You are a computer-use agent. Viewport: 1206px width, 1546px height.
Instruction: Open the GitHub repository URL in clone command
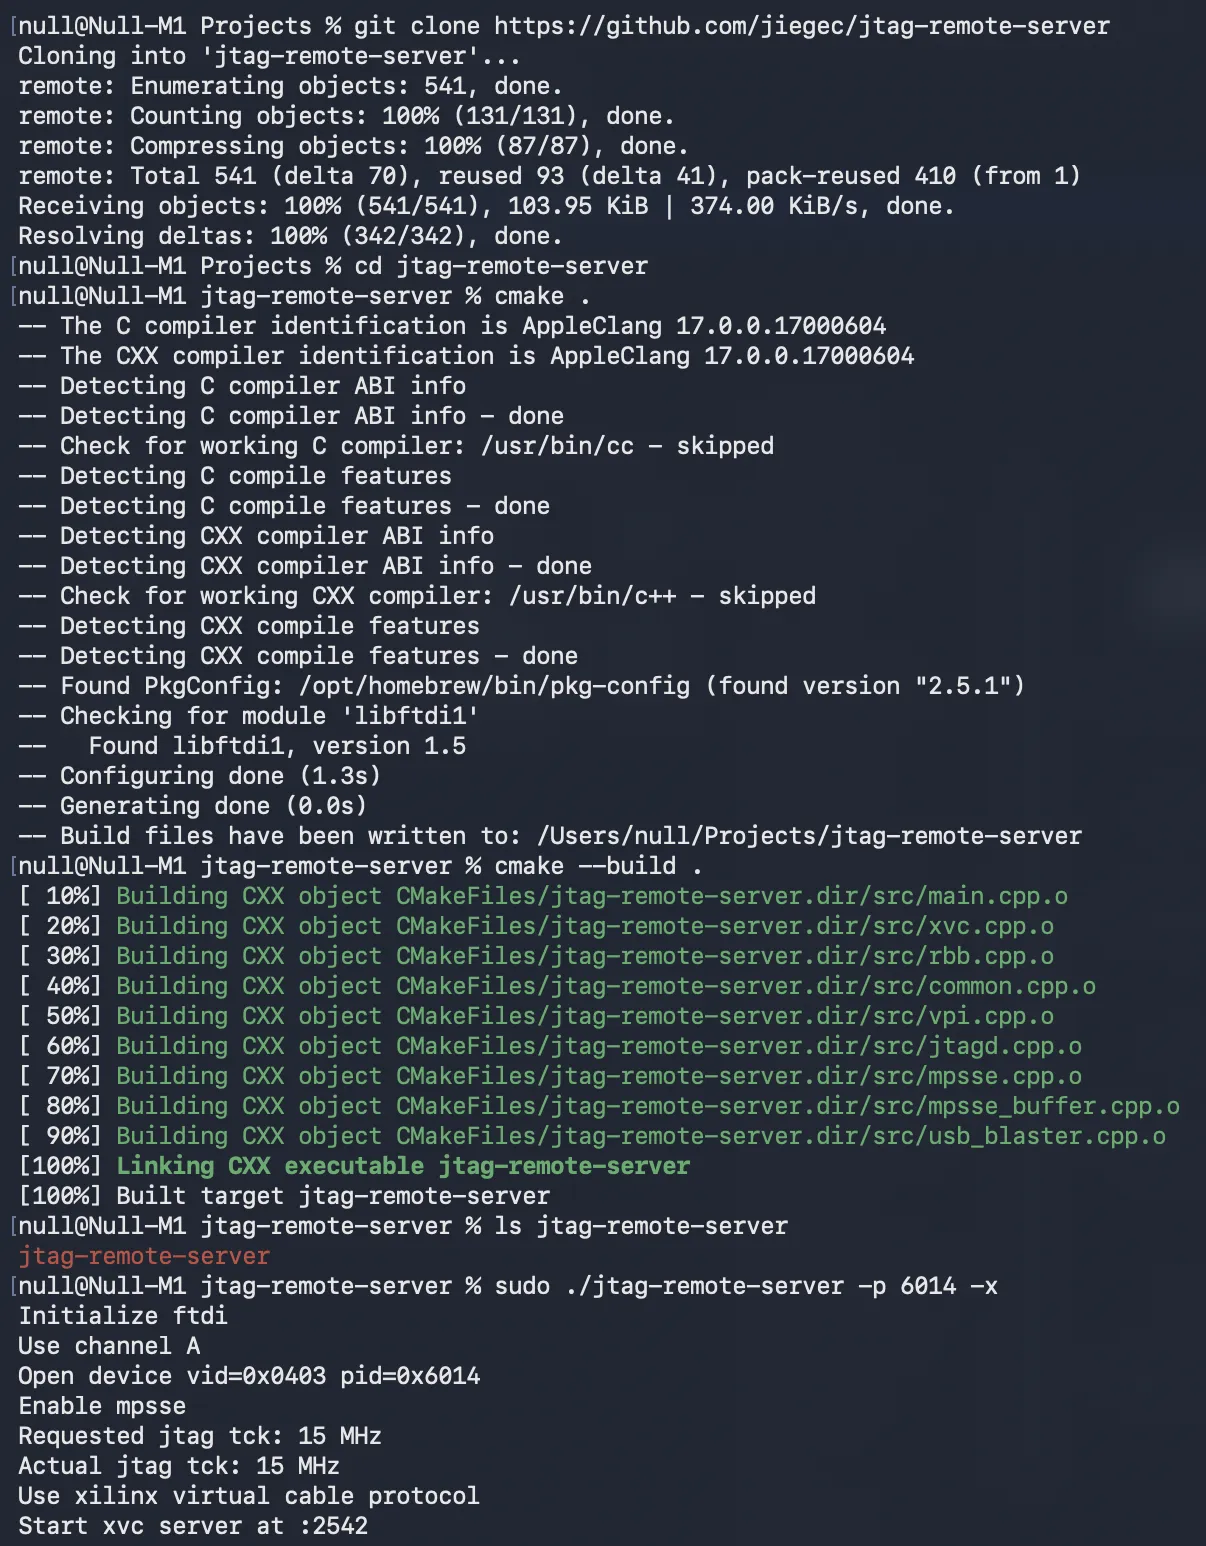click(x=801, y=26)
